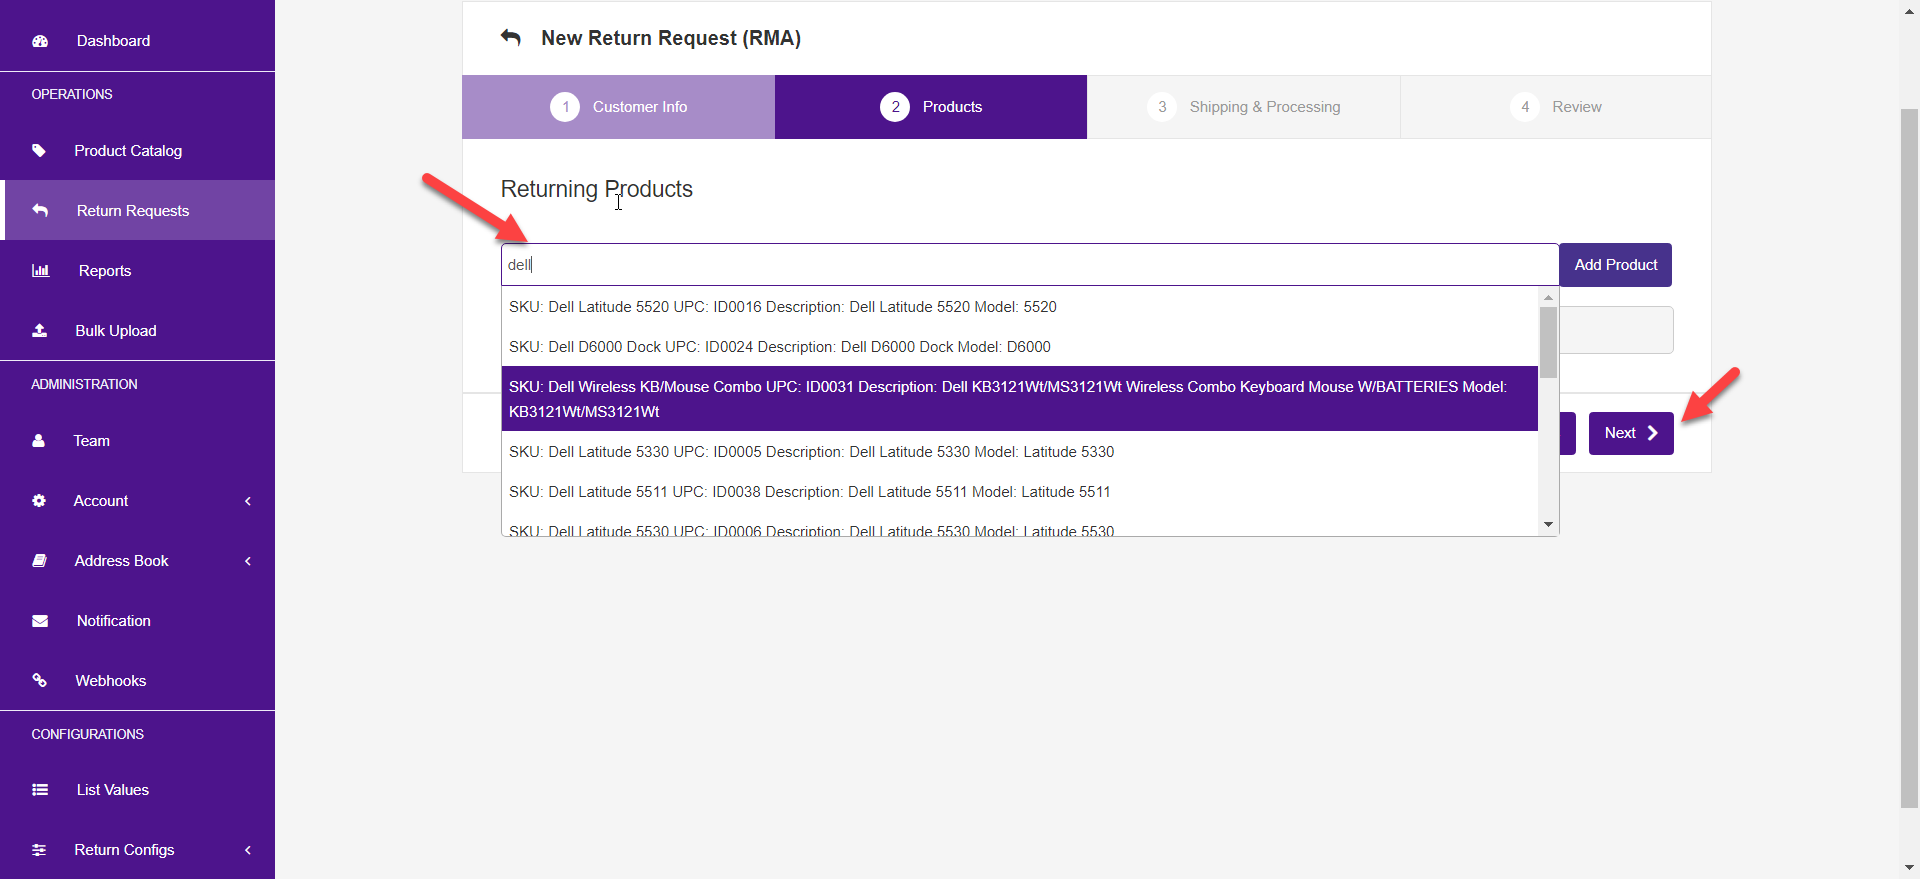The height and width of the screenshot is (879, 1920).
Task: Click the suggestion list scroll down arrow
Action: click(1548, 525)
